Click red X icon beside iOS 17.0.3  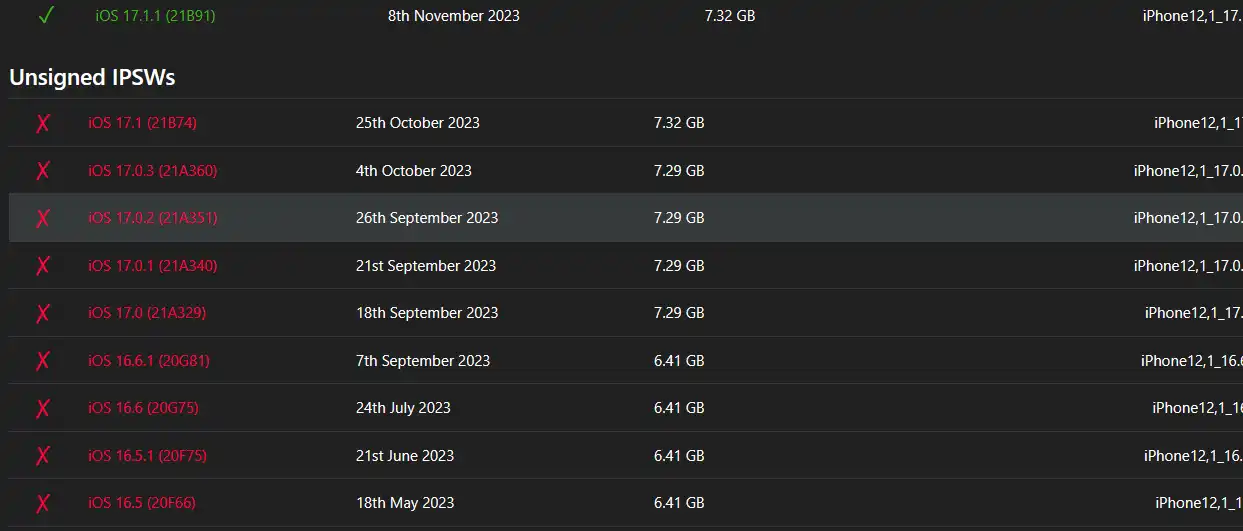[x=43, y=171]
